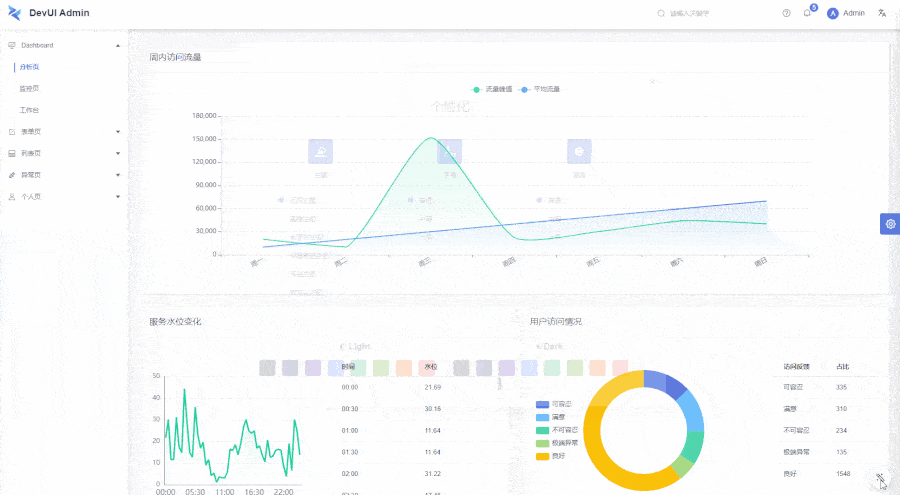This screenshot has height=495, width=900.
Task: Expand the 列表页 menu arrow
Action: [x=118, y=153]
